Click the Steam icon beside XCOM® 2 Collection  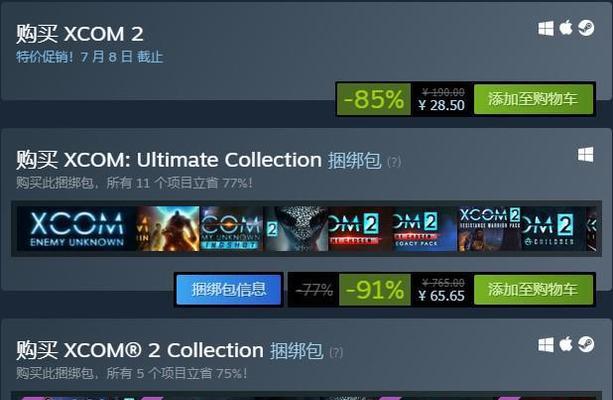pos(586,344)
